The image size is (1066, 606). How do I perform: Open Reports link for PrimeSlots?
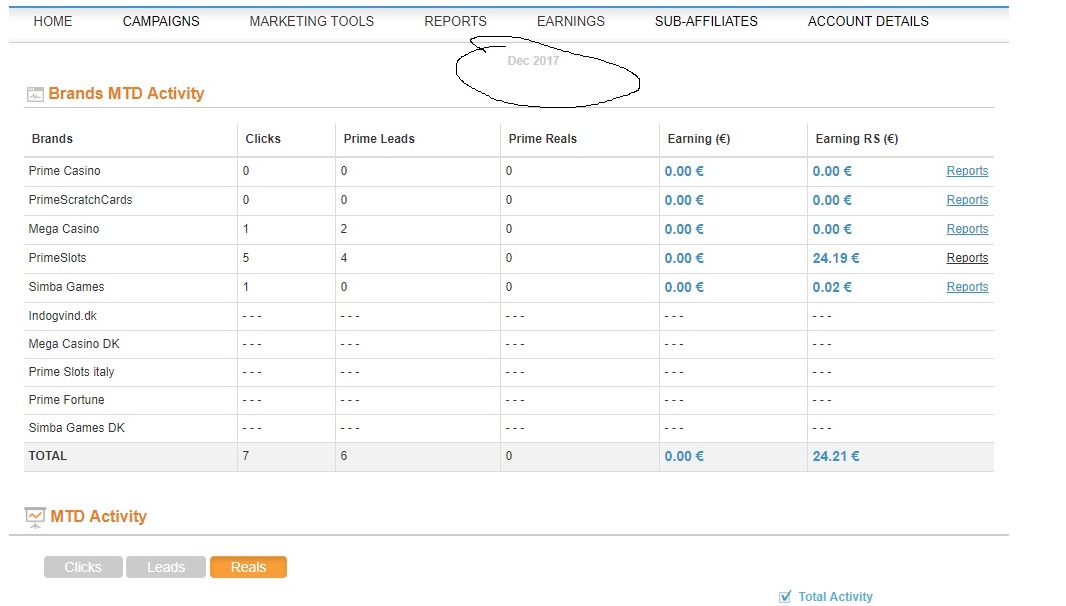point(967,258)
